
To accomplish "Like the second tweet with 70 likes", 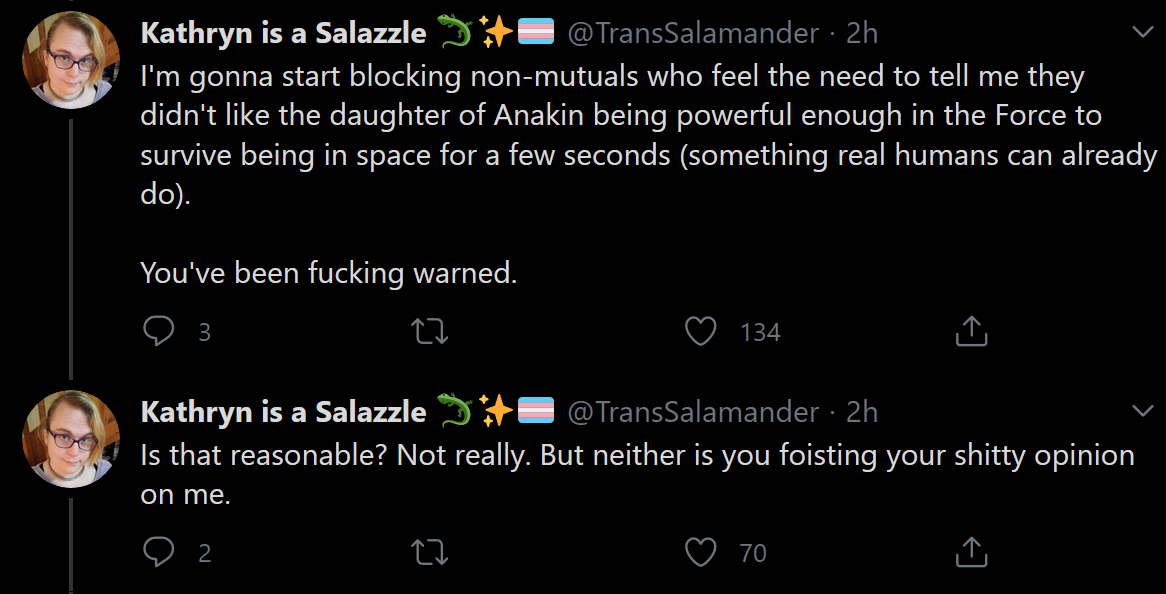I will 700,552.
